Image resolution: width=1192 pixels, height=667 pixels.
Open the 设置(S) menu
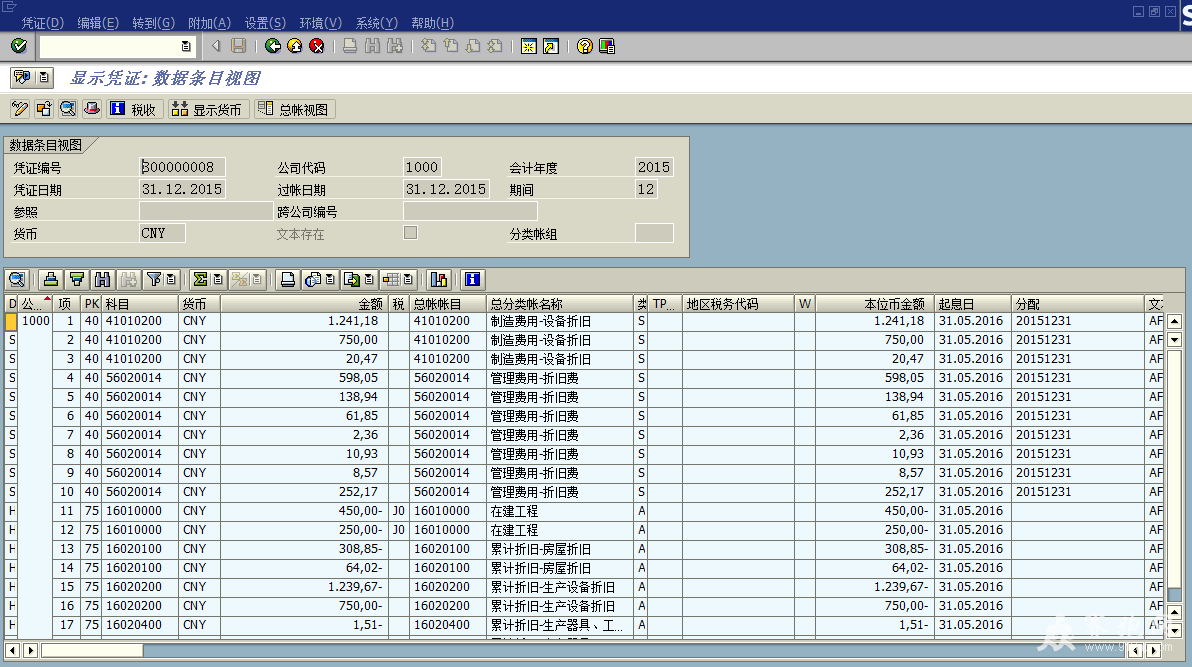coord(265,23)
